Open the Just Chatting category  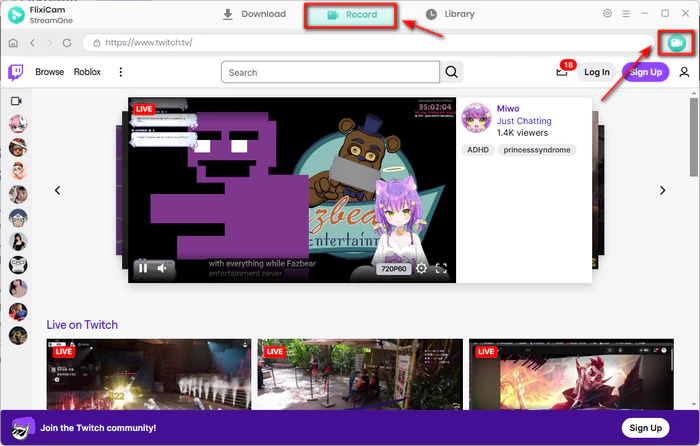click(524, 121)
